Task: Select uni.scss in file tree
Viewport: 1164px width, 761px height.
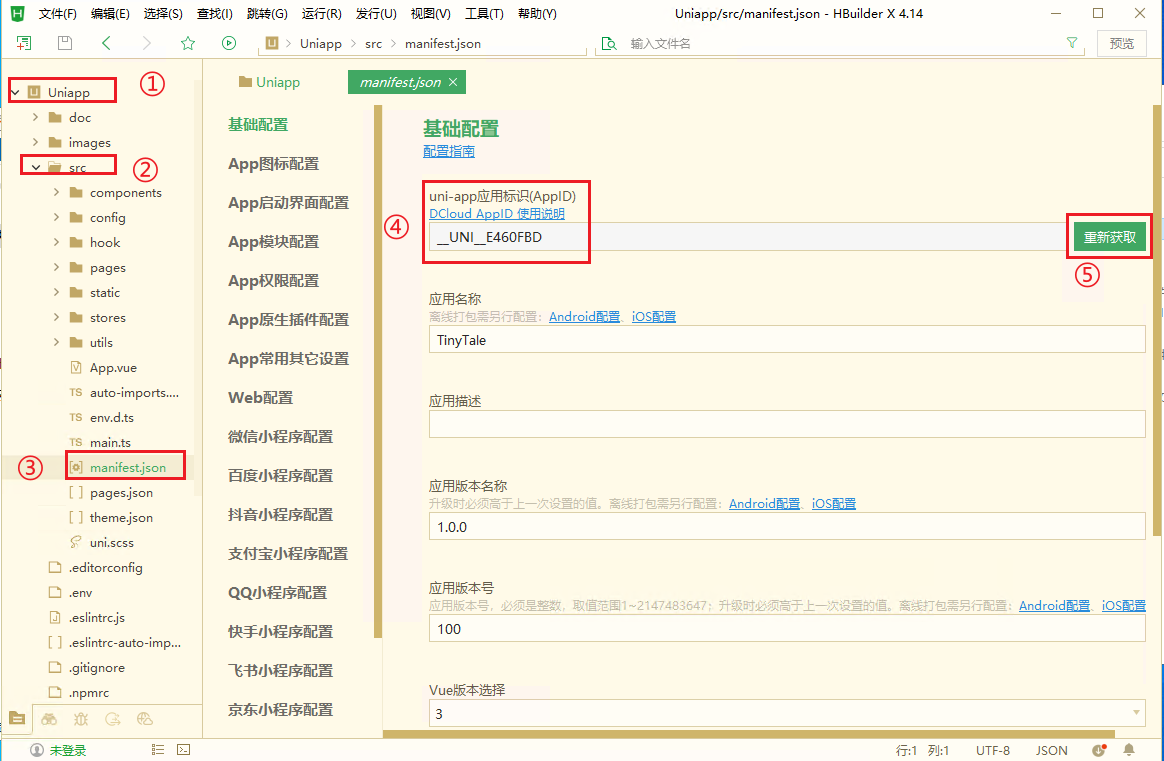Action: tap(111, 543)
